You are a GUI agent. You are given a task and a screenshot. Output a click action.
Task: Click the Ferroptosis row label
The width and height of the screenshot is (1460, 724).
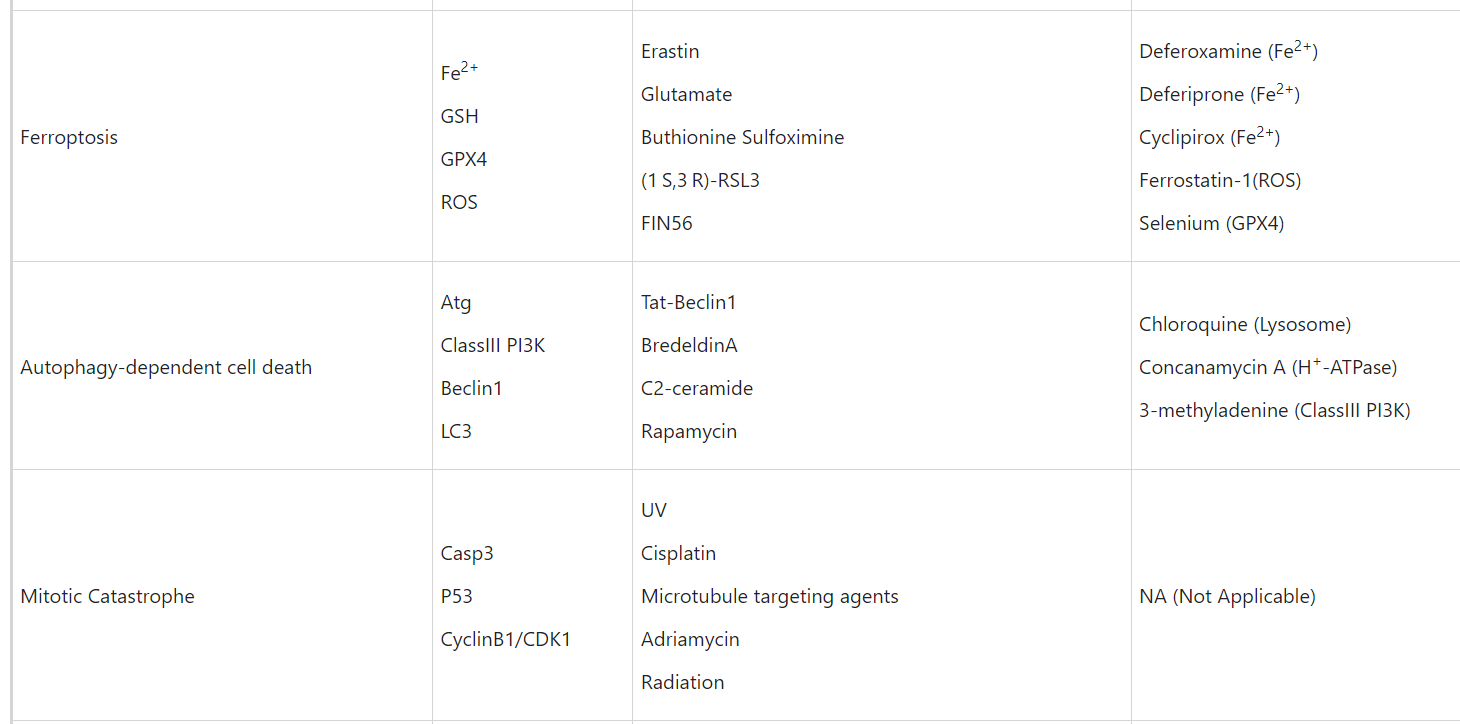coord(69,137)
